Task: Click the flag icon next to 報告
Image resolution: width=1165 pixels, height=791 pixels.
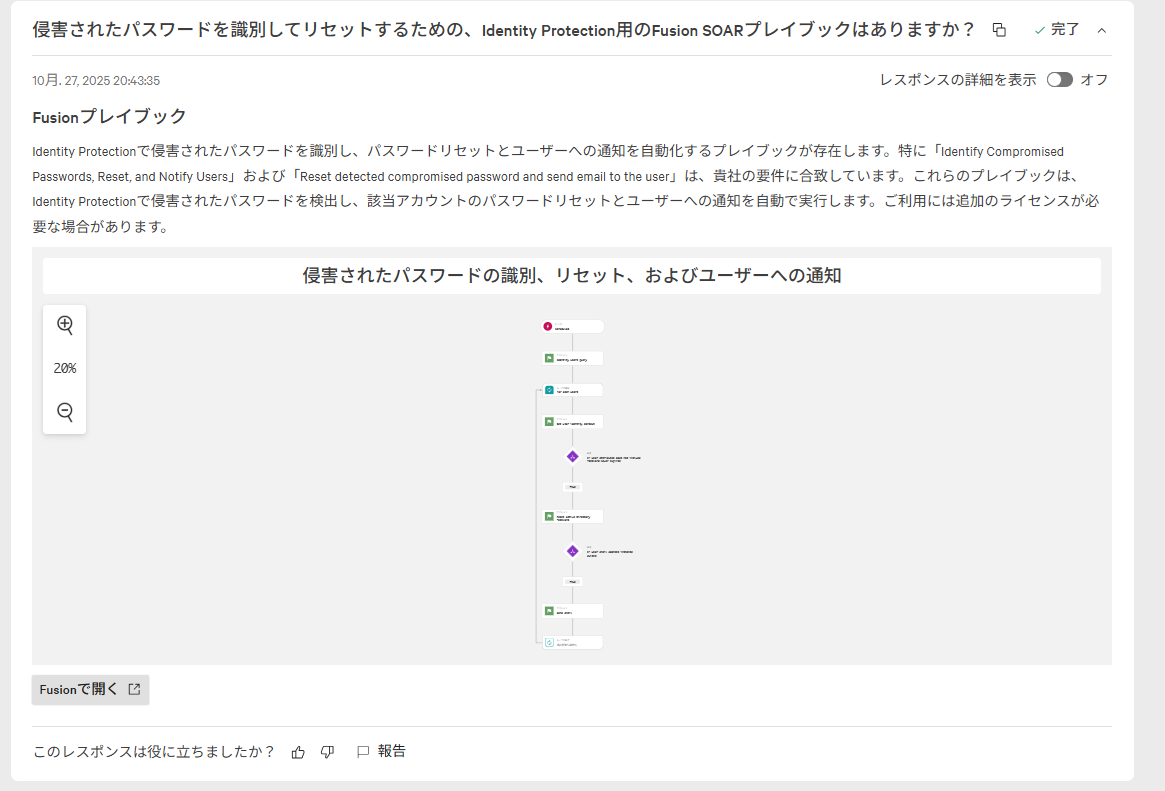Action: click(x=363, y=752)
